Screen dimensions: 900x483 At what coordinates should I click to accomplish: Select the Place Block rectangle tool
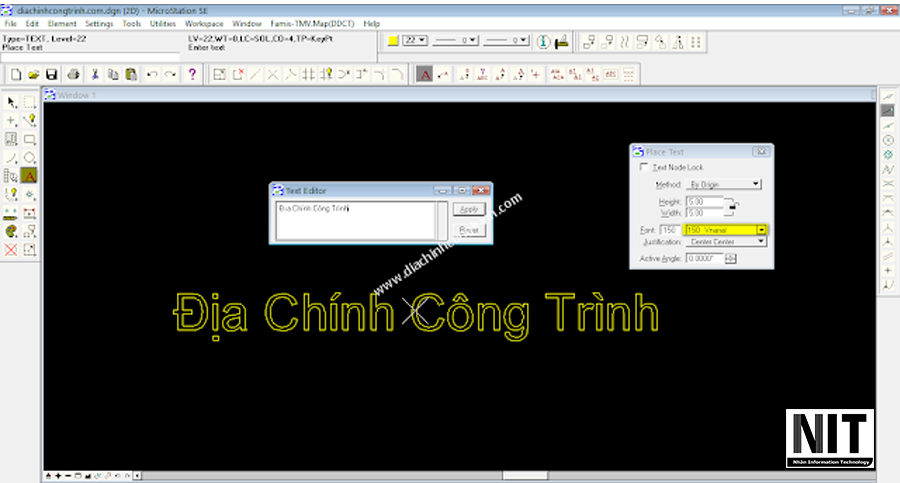click(29, 139)
